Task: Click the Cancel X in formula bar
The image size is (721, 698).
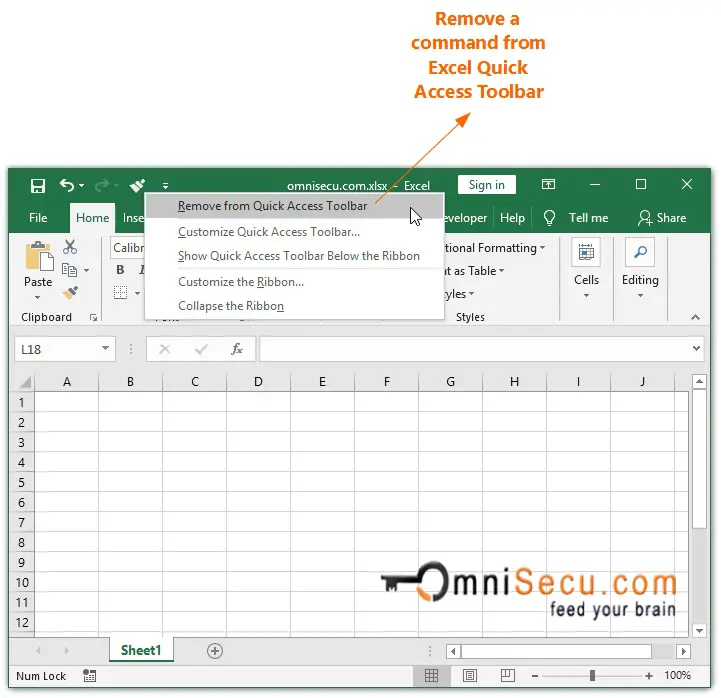Action: pos(165,349)
